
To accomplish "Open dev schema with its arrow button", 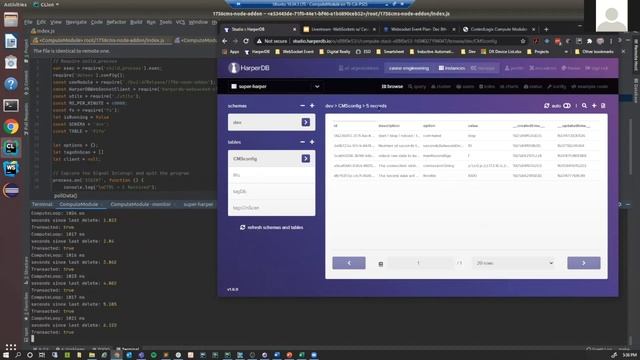I will [x=306, y=122].
